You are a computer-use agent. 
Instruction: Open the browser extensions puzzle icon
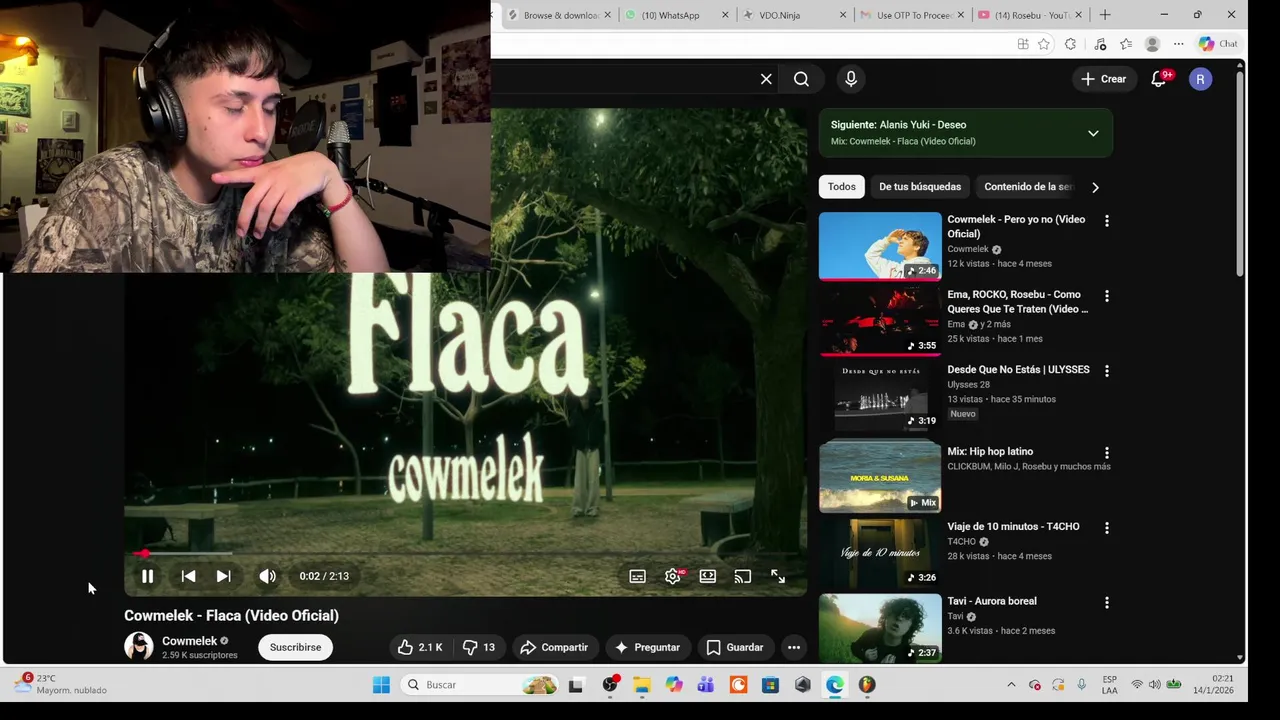tap(1070, 44)
